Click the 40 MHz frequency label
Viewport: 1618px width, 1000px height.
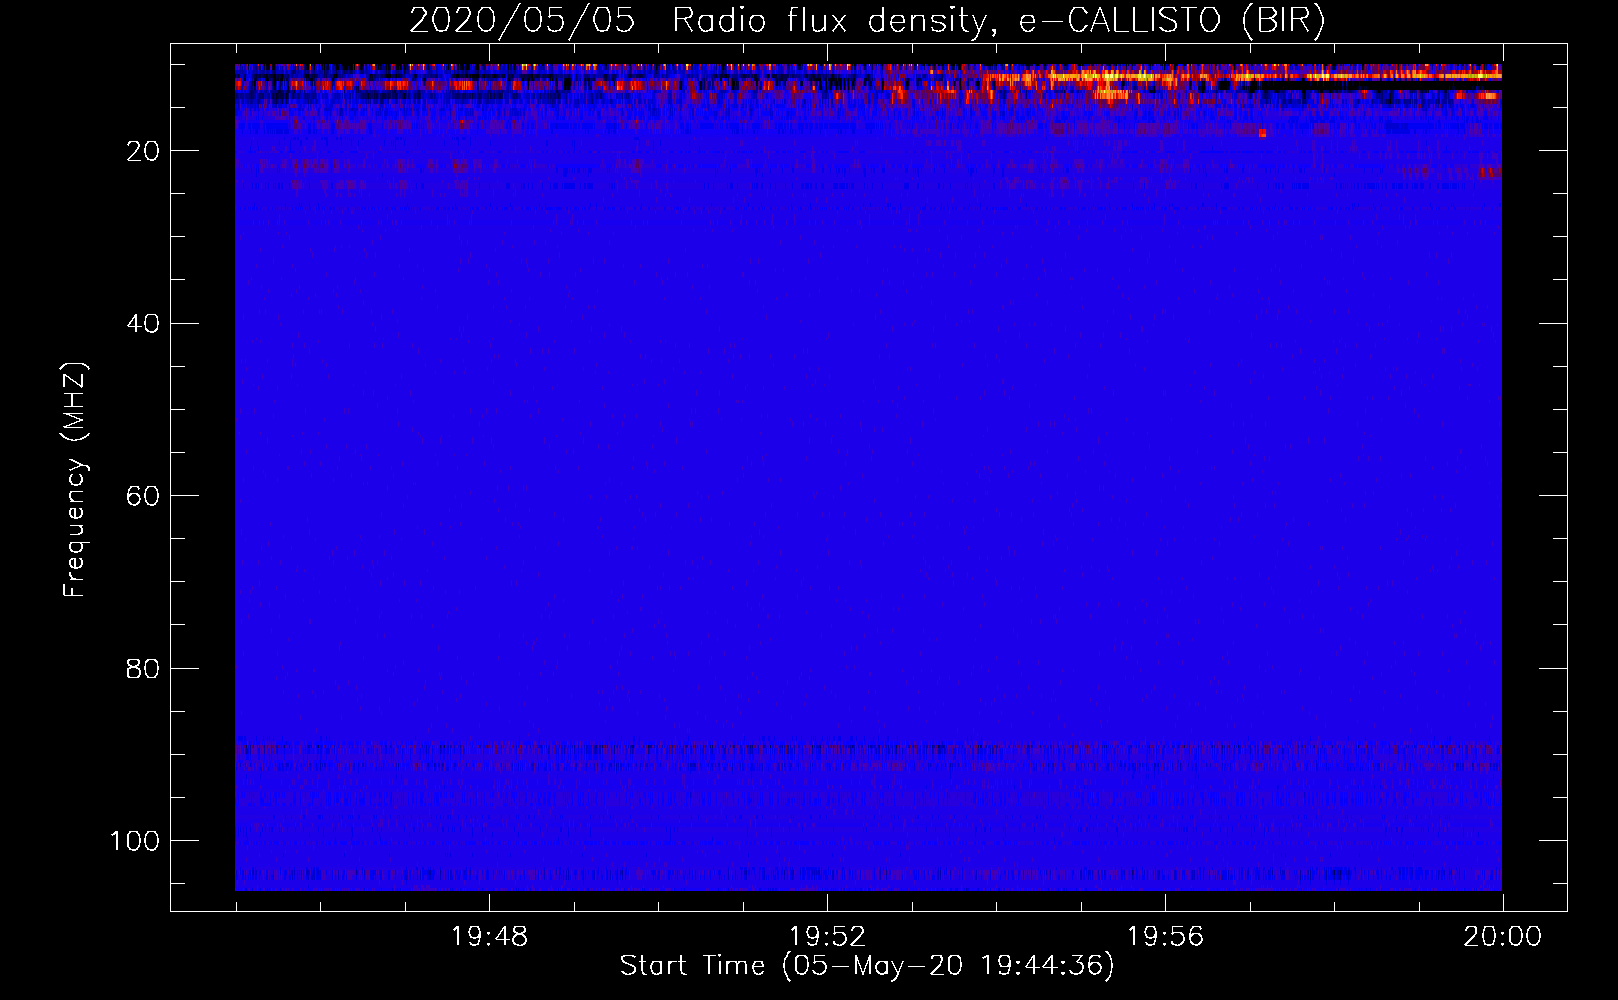(x=143, y=324)
